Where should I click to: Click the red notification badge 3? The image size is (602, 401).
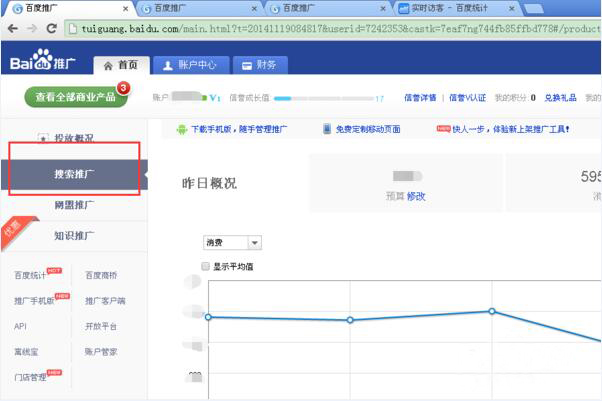pos(123,88)
